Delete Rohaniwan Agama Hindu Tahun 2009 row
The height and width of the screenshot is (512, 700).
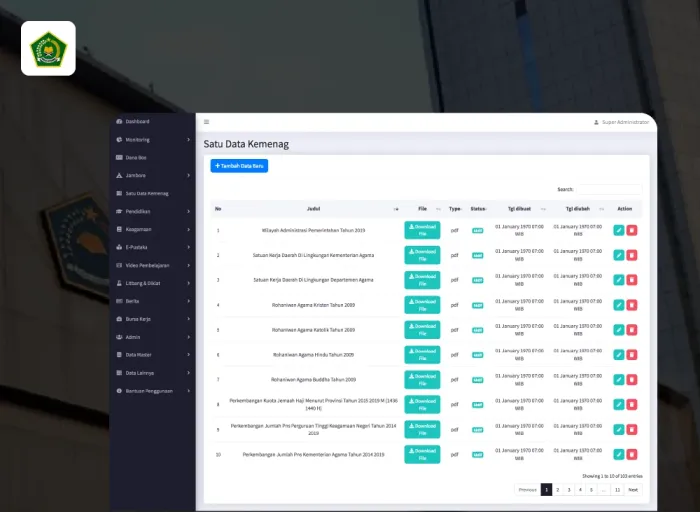pos(631,355)
